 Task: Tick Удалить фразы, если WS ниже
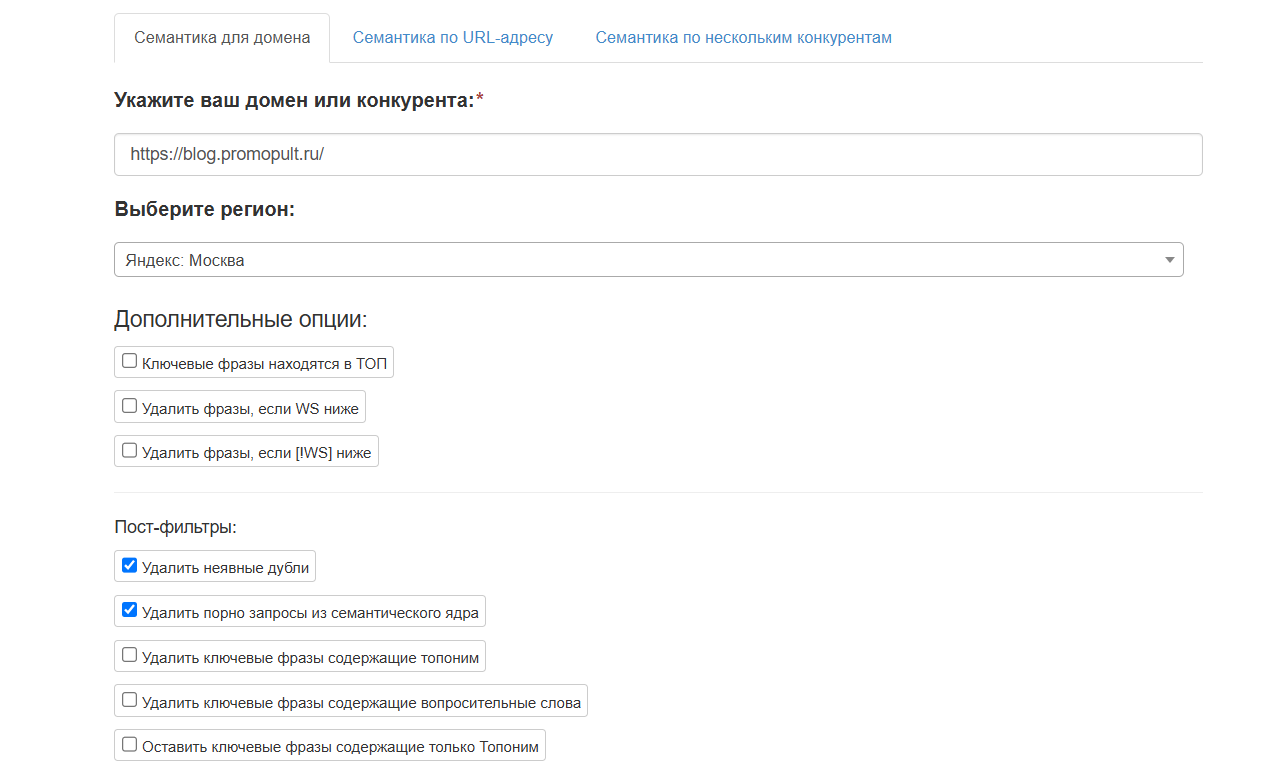[129, 407]
